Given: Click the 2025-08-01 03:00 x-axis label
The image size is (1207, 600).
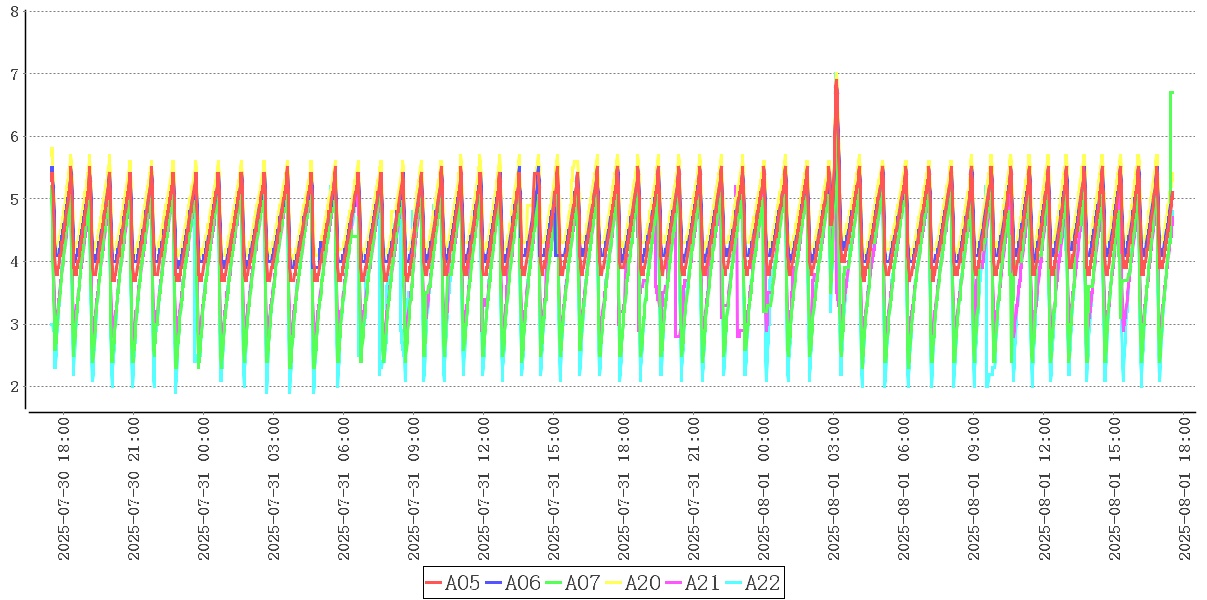Looking at the screenshot, I should point(835,489).
